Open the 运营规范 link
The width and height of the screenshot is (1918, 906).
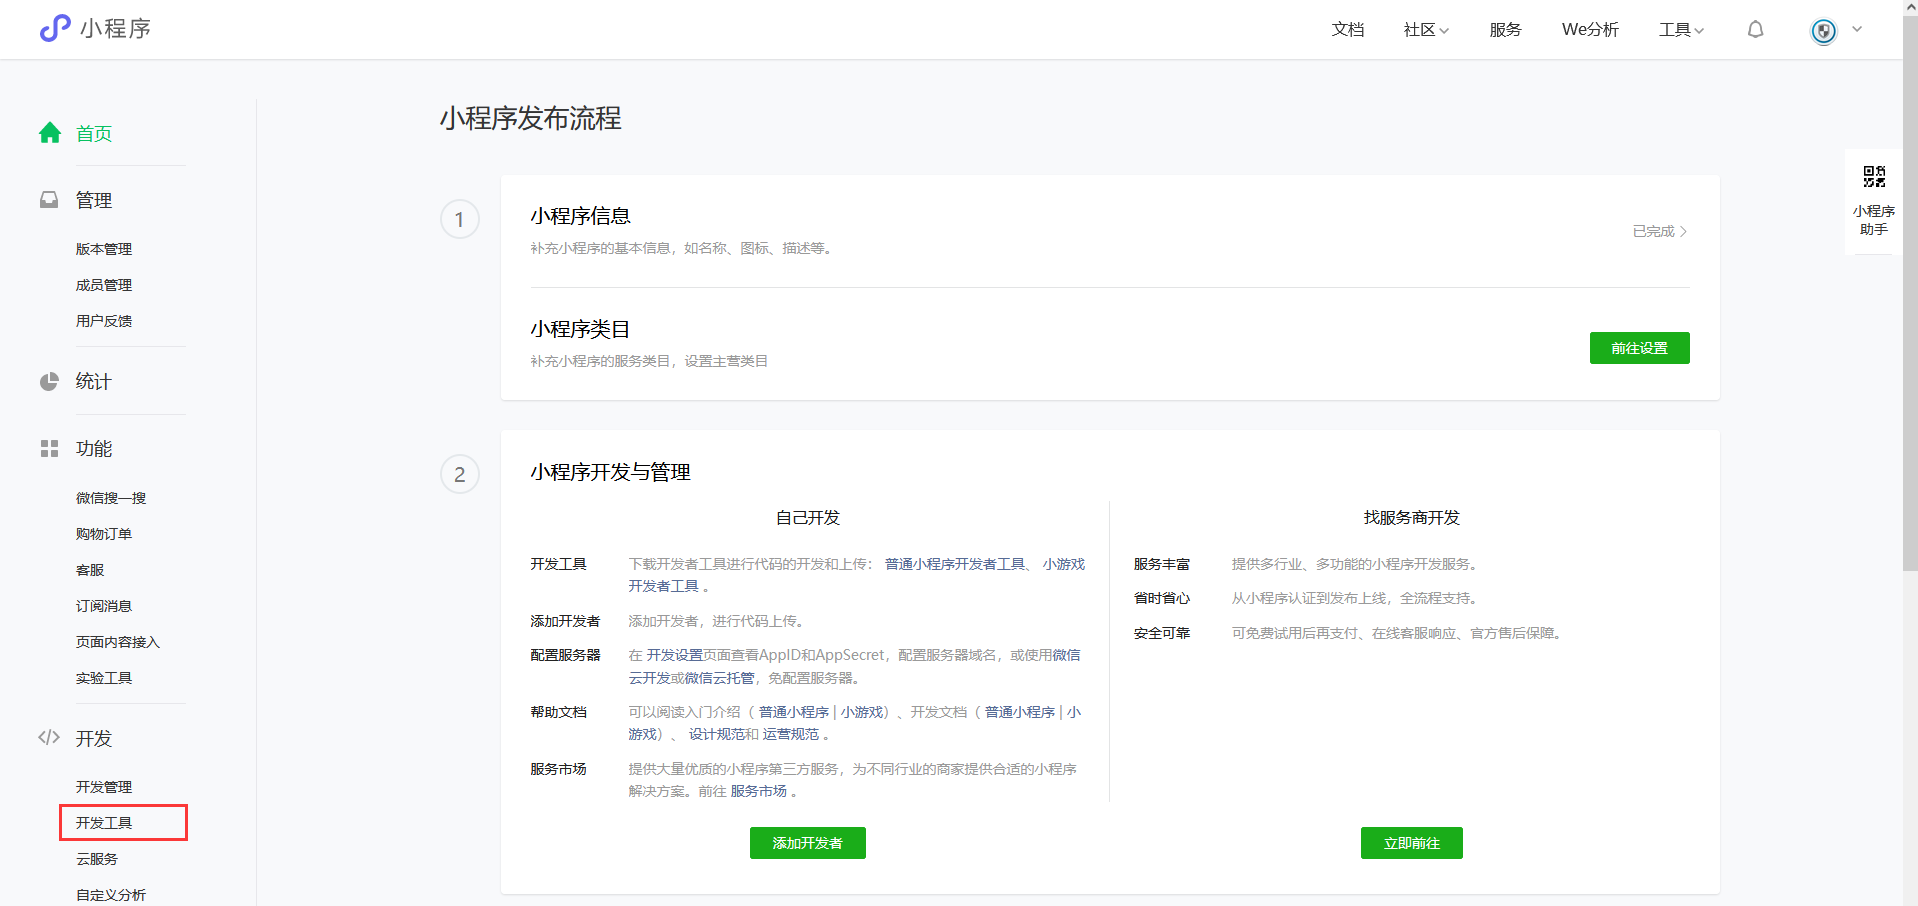(x=790, y=734)
